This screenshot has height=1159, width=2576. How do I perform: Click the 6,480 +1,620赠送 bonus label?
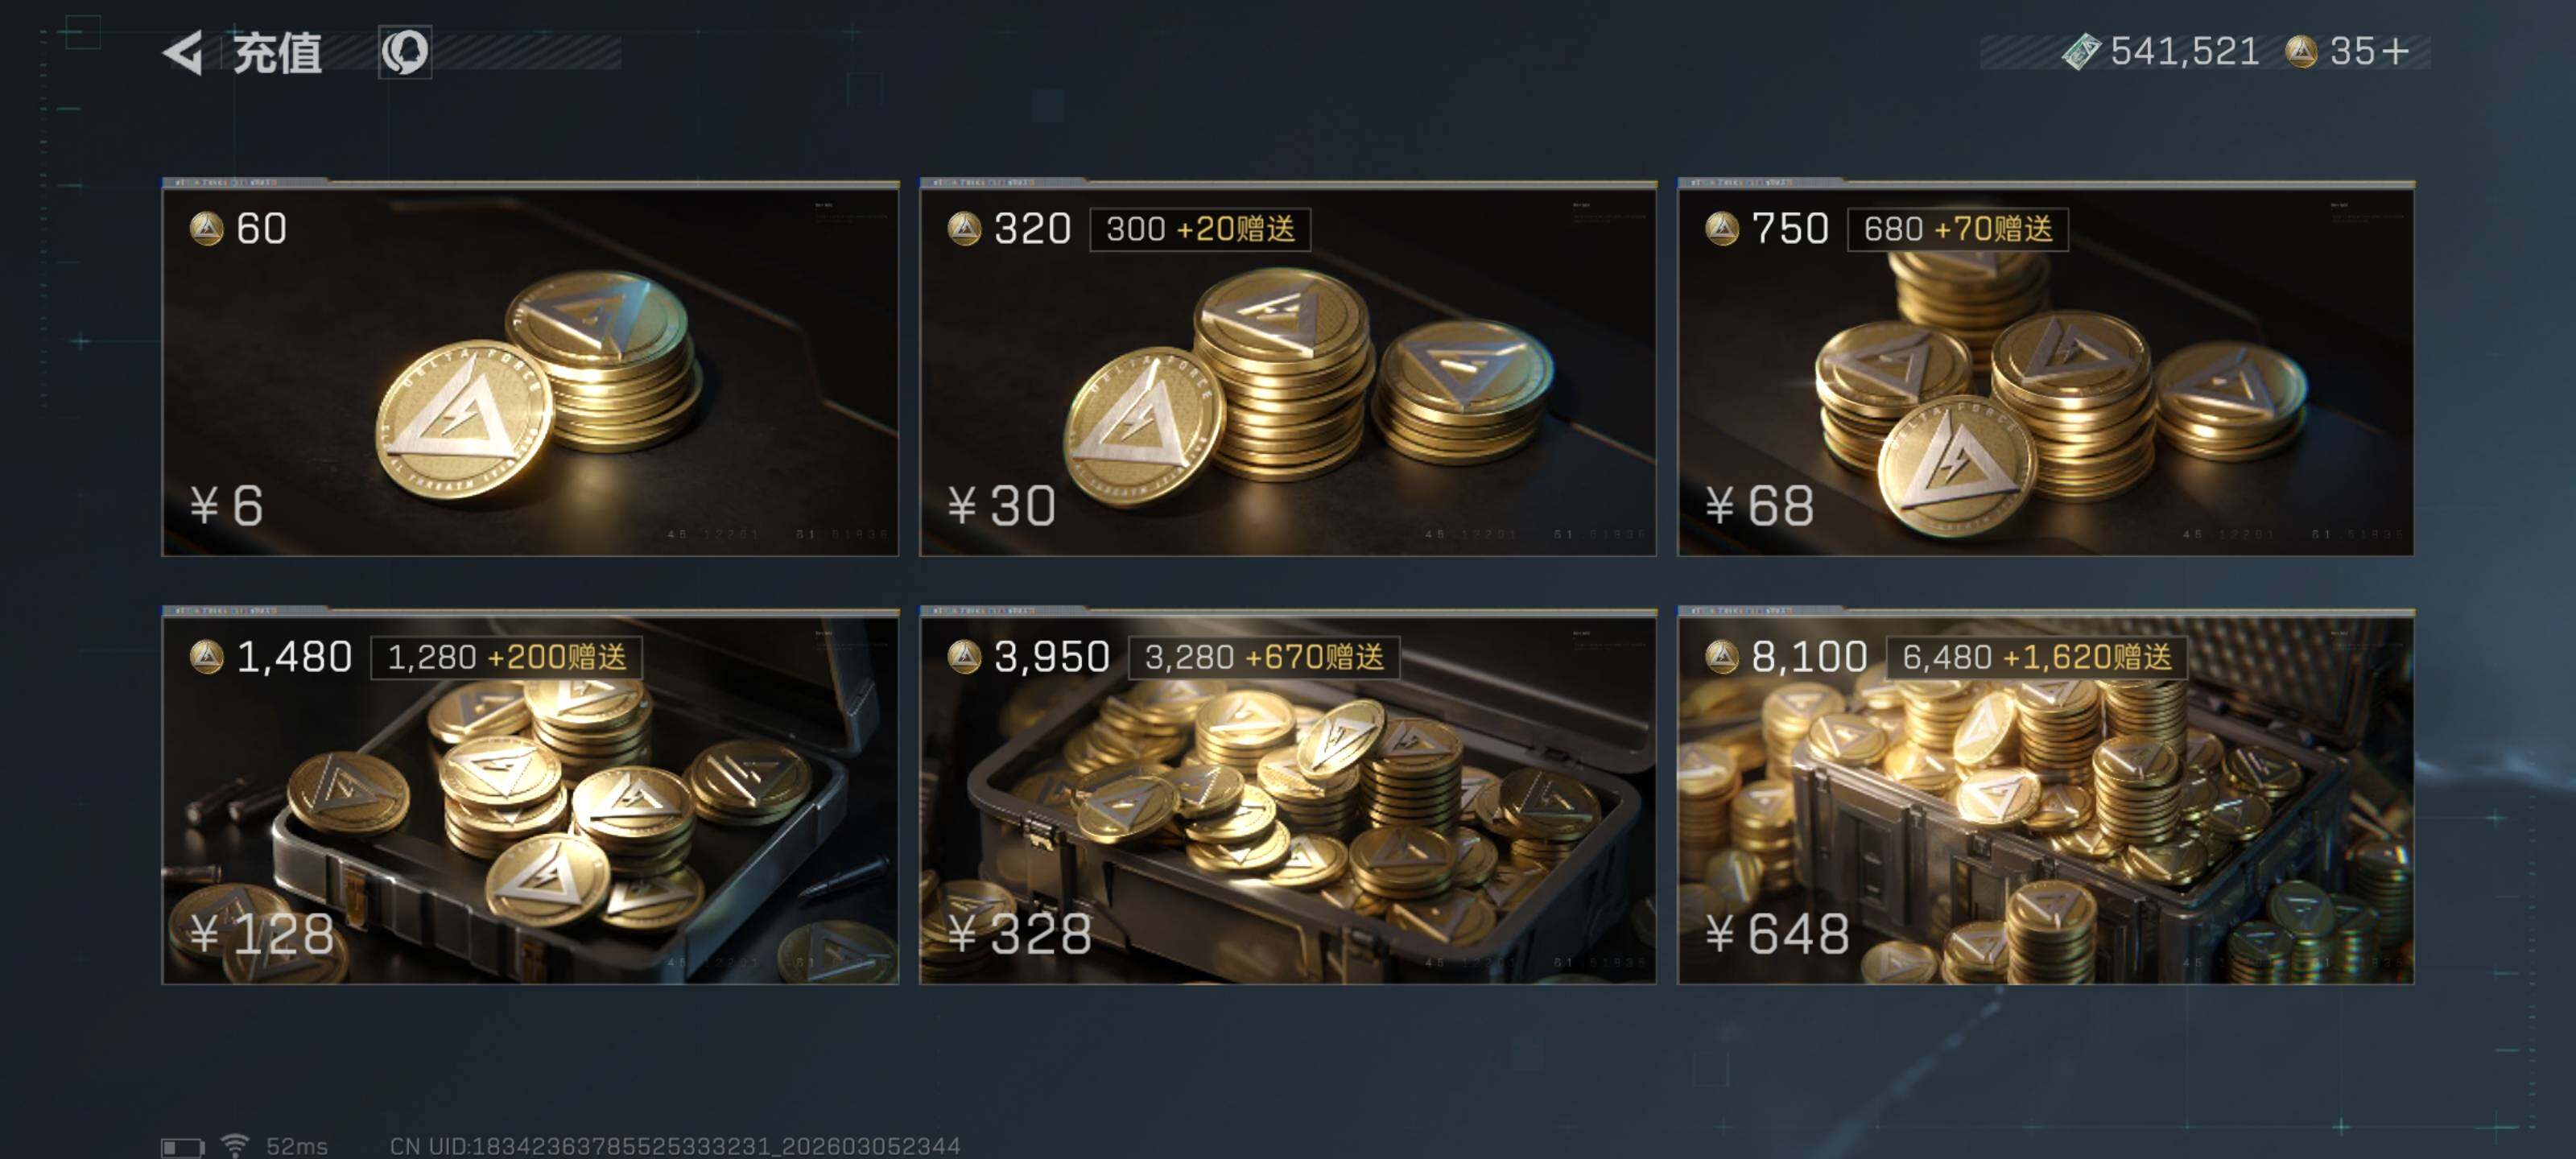coord(2037,657)
